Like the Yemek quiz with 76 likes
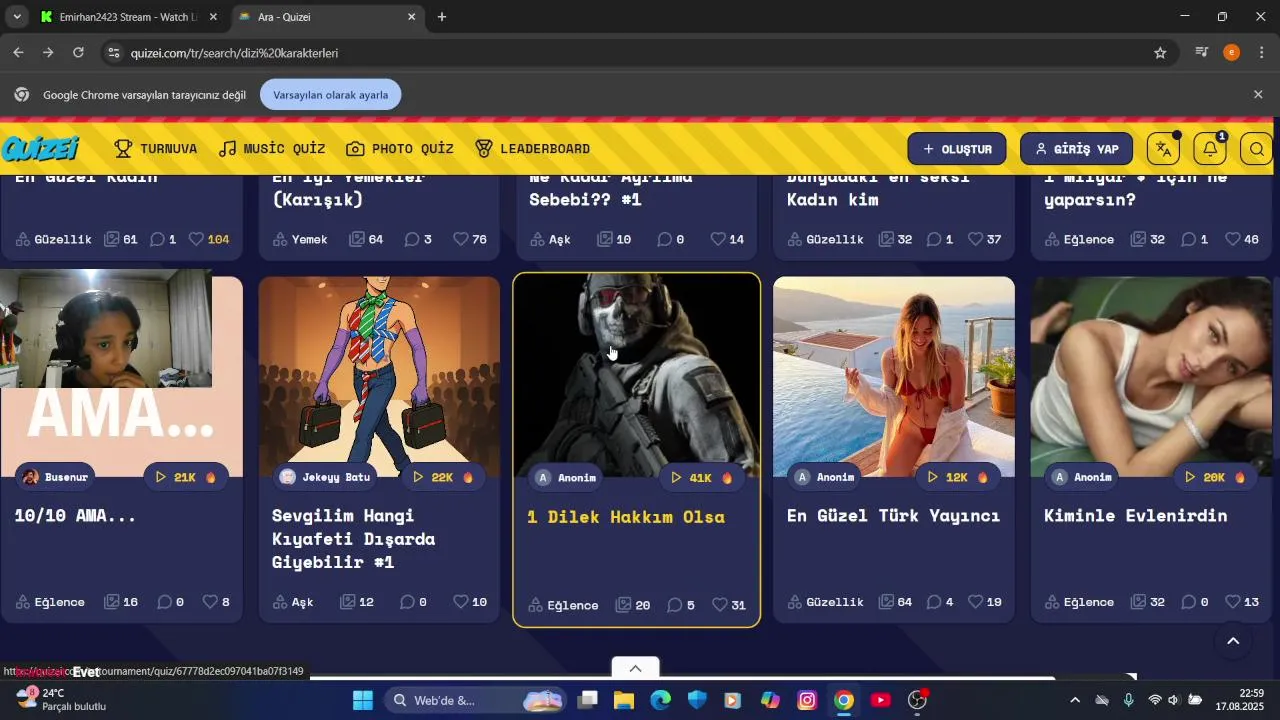Screen dimensions: 1280x720 pos(461,239)
